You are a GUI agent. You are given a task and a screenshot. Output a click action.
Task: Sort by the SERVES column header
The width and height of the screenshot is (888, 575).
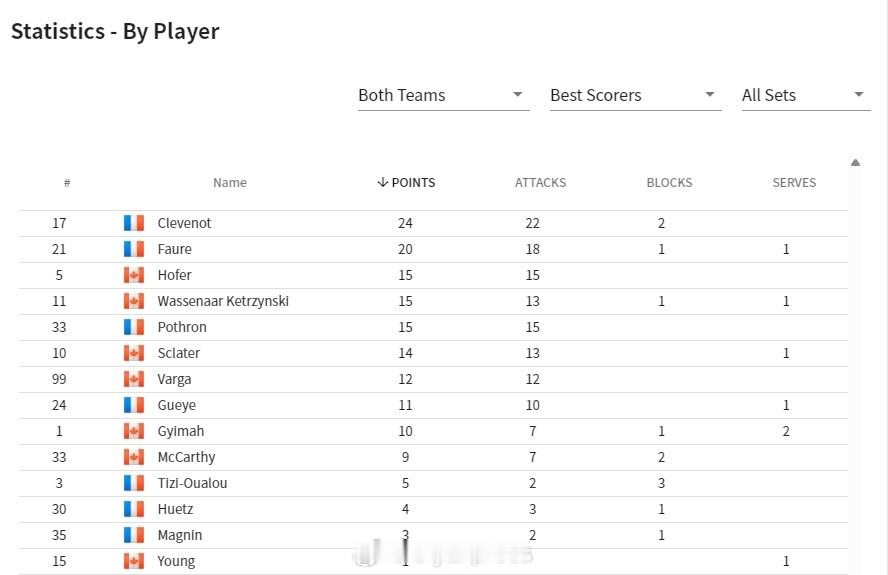[794, 182]
